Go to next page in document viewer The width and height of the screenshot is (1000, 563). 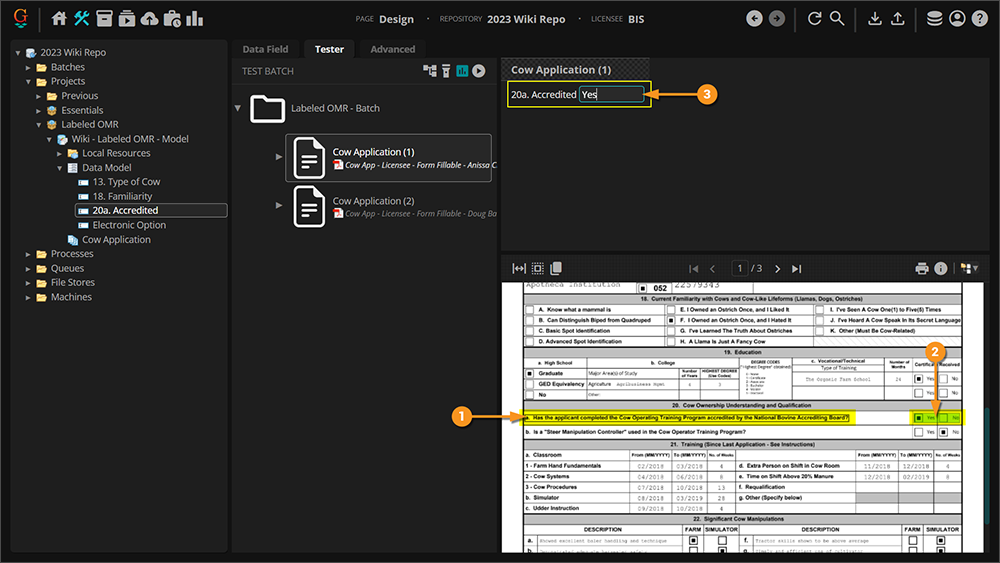[778, 269]
